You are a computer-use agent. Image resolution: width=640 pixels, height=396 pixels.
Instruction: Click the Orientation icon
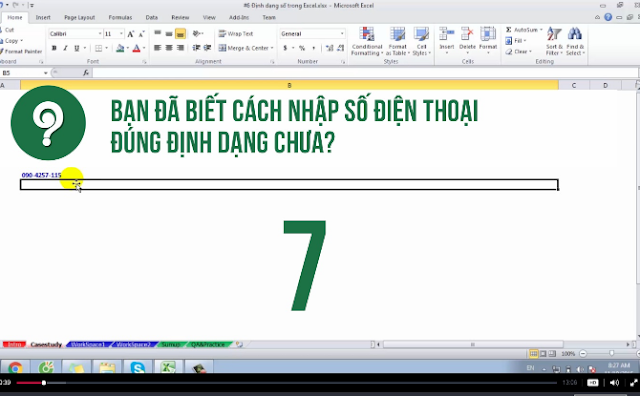(x=197, y=33)
